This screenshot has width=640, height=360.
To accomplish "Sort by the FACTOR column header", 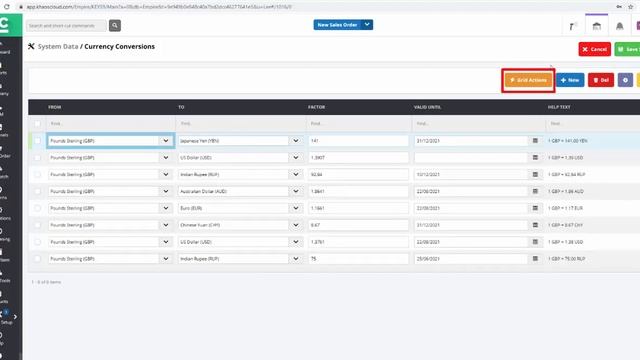I will tap(316, 107).
